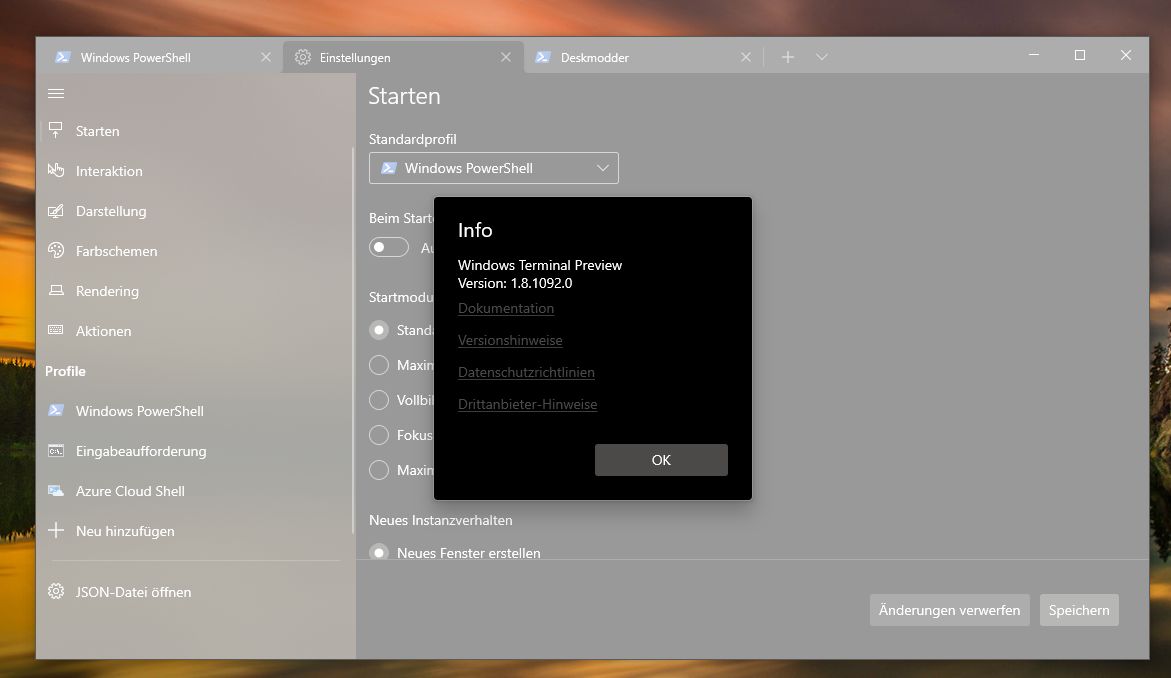This screenshot has width=1171, height=678.
Task: Open the hamburger navigation menu
Action: tap(56, 93)
